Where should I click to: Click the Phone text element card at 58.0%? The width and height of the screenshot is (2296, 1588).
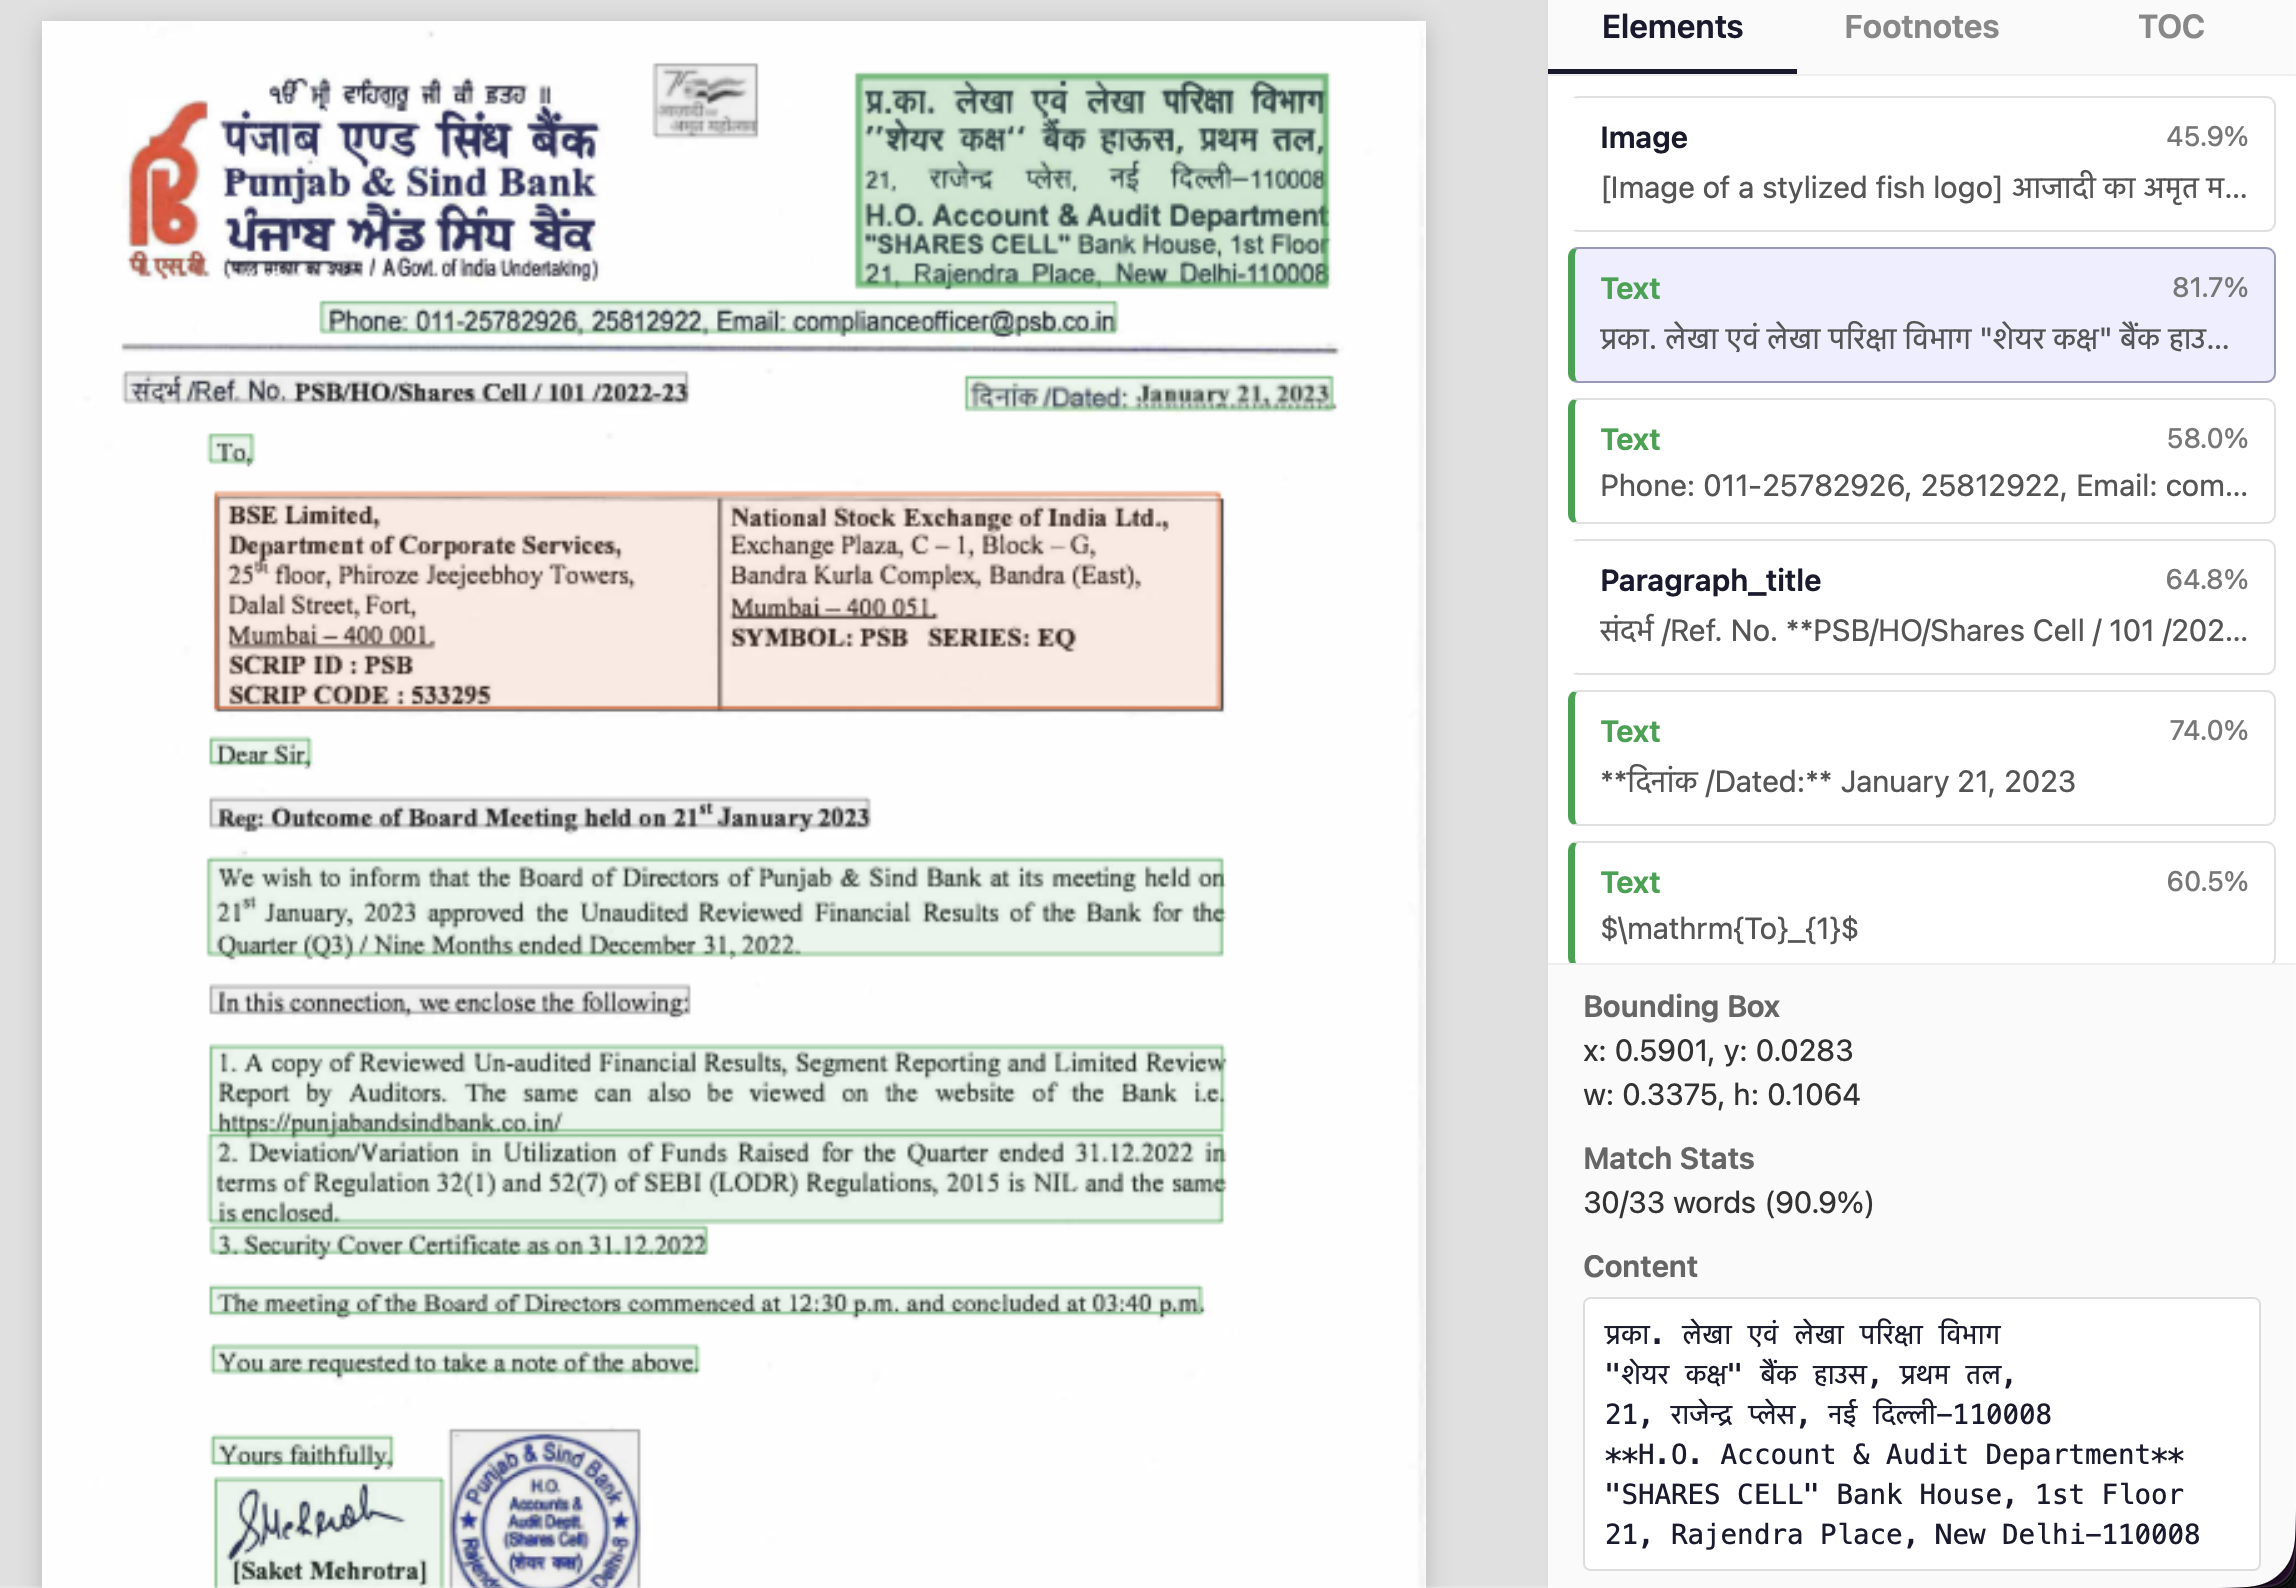tap(1922, 462)
